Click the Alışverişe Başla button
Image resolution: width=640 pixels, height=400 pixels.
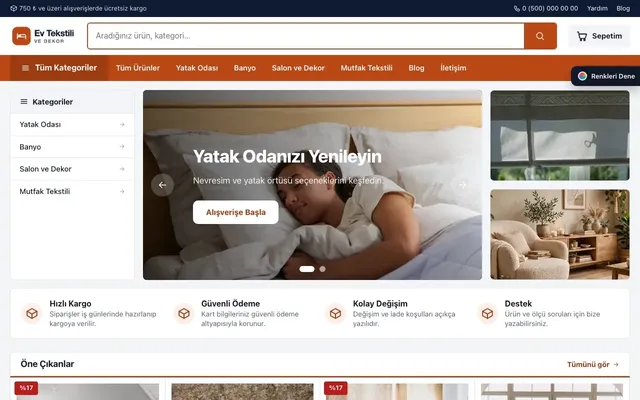pos(236,212)
